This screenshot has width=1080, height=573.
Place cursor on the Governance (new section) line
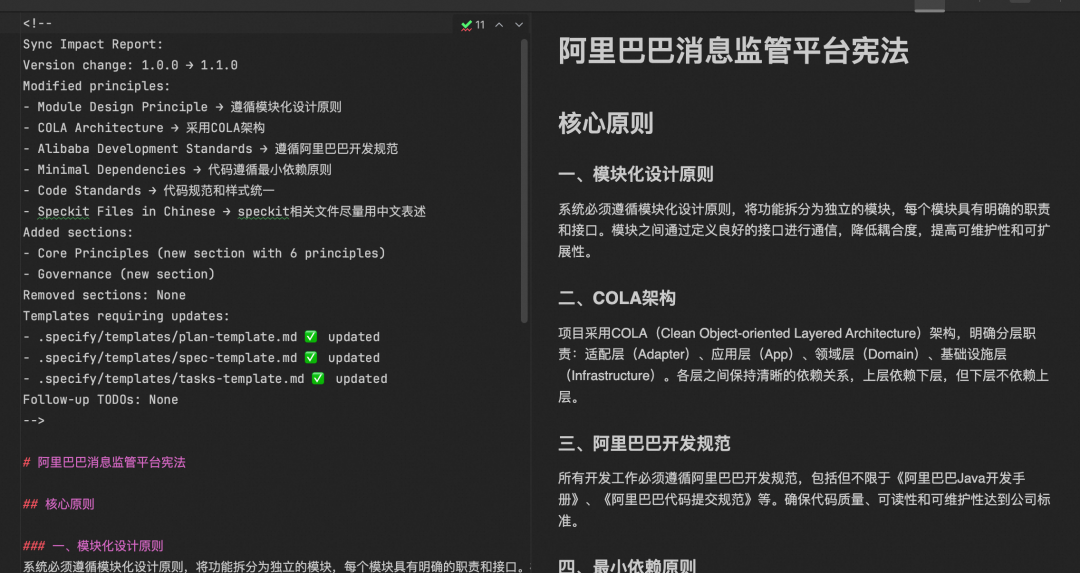[118, 274]
